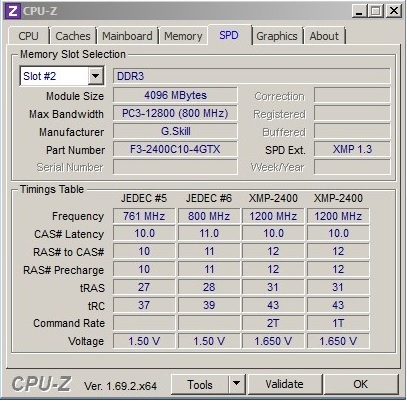Click the Command Rate label
This screenshot has width=407, height=401.
pyautogui.click(x=69, y=323)
